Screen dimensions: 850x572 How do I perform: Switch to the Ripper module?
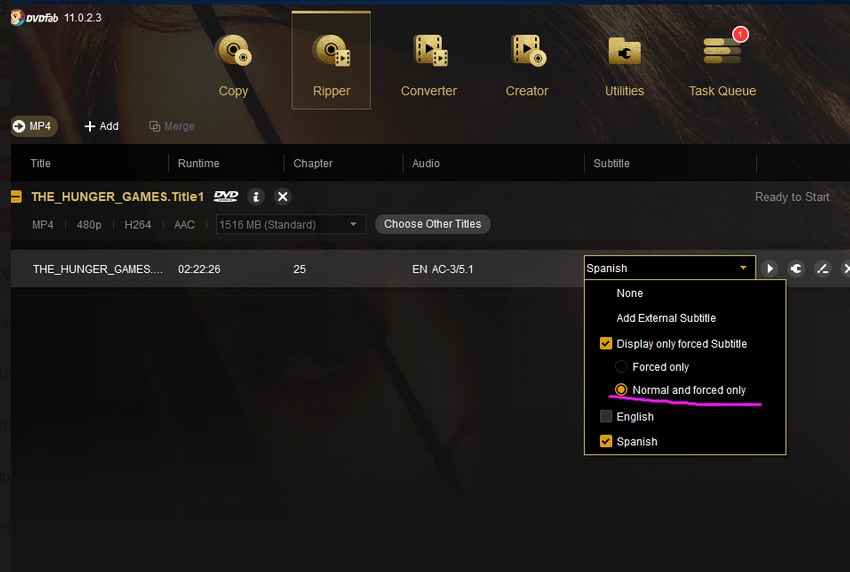(x=331, y=61)
